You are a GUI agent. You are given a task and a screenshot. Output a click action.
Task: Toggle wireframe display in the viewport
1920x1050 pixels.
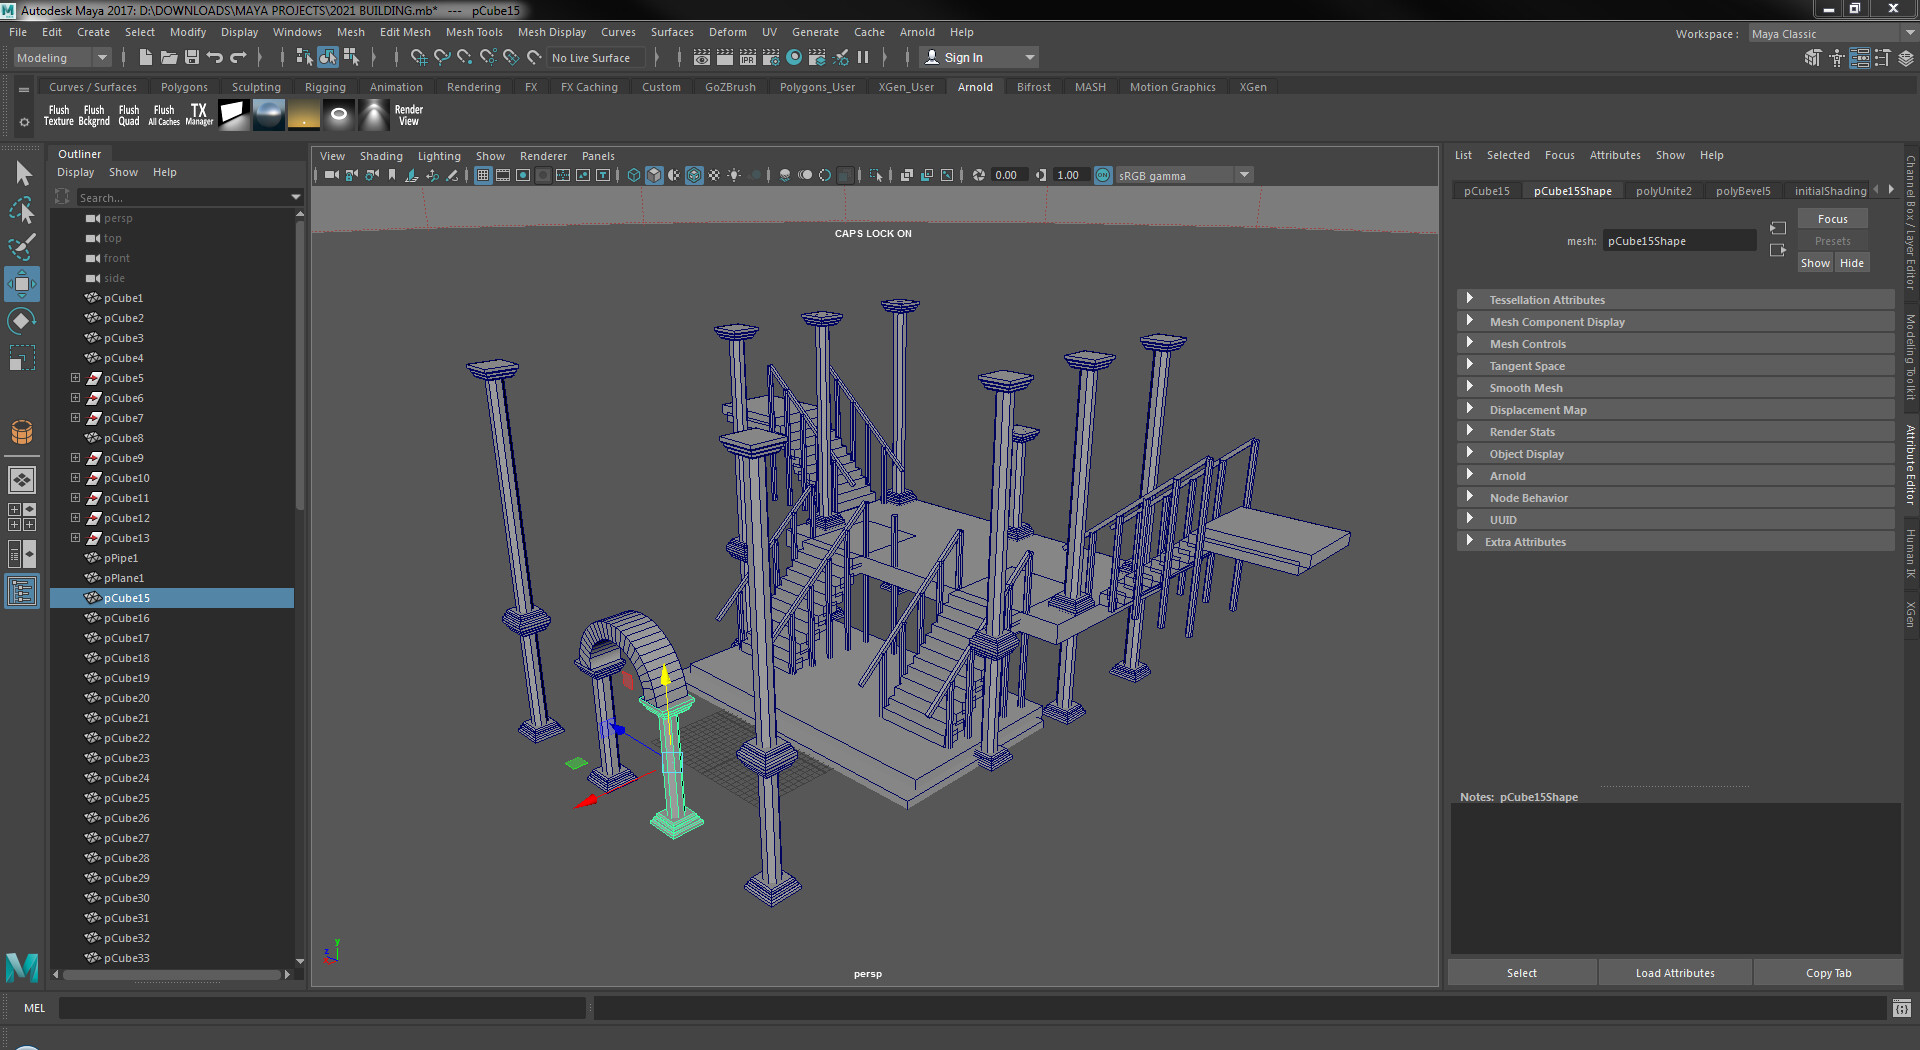(x=633, y=175)
